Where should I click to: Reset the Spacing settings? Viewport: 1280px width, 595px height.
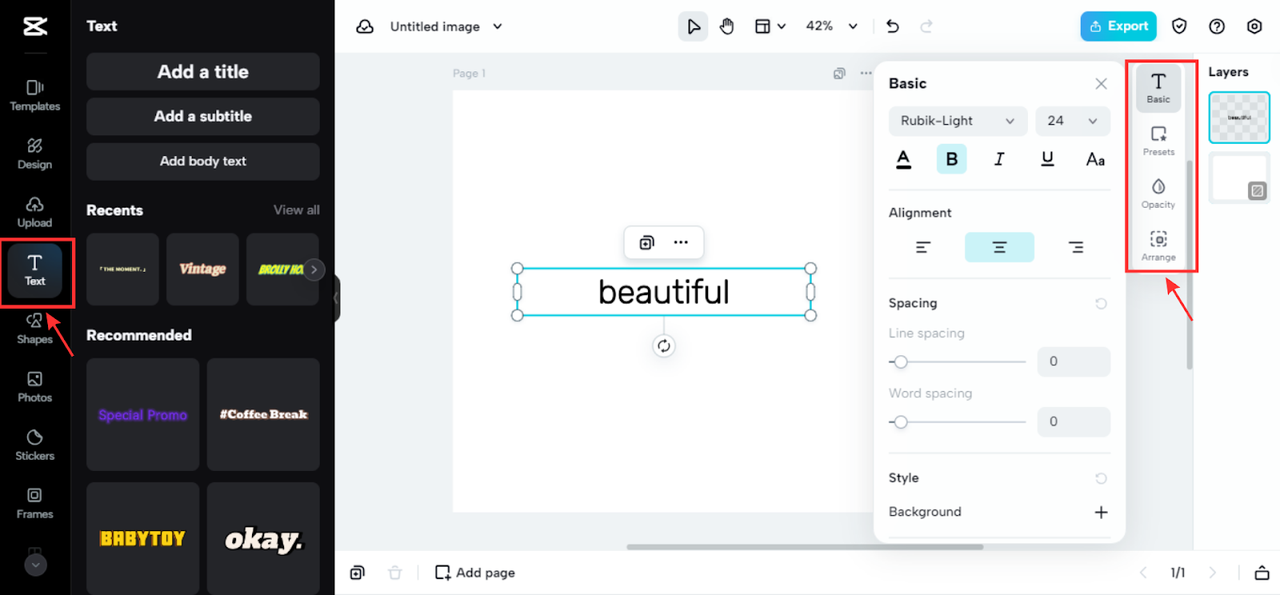click(x=1101, y=303)
